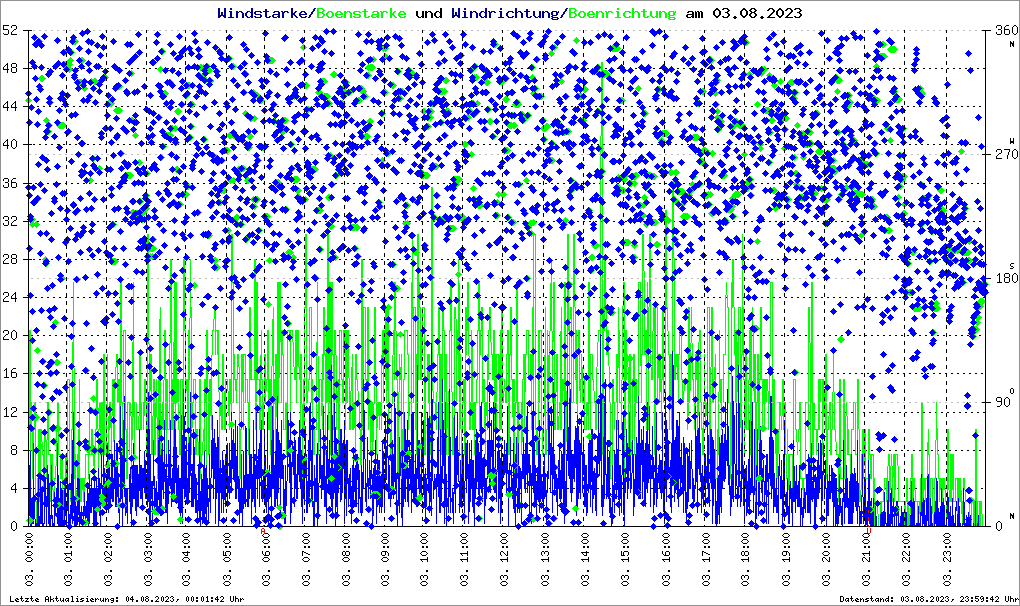Click the "S" compass letter above 180
The image size is (1020, 606).
(x=1012, y=265)
